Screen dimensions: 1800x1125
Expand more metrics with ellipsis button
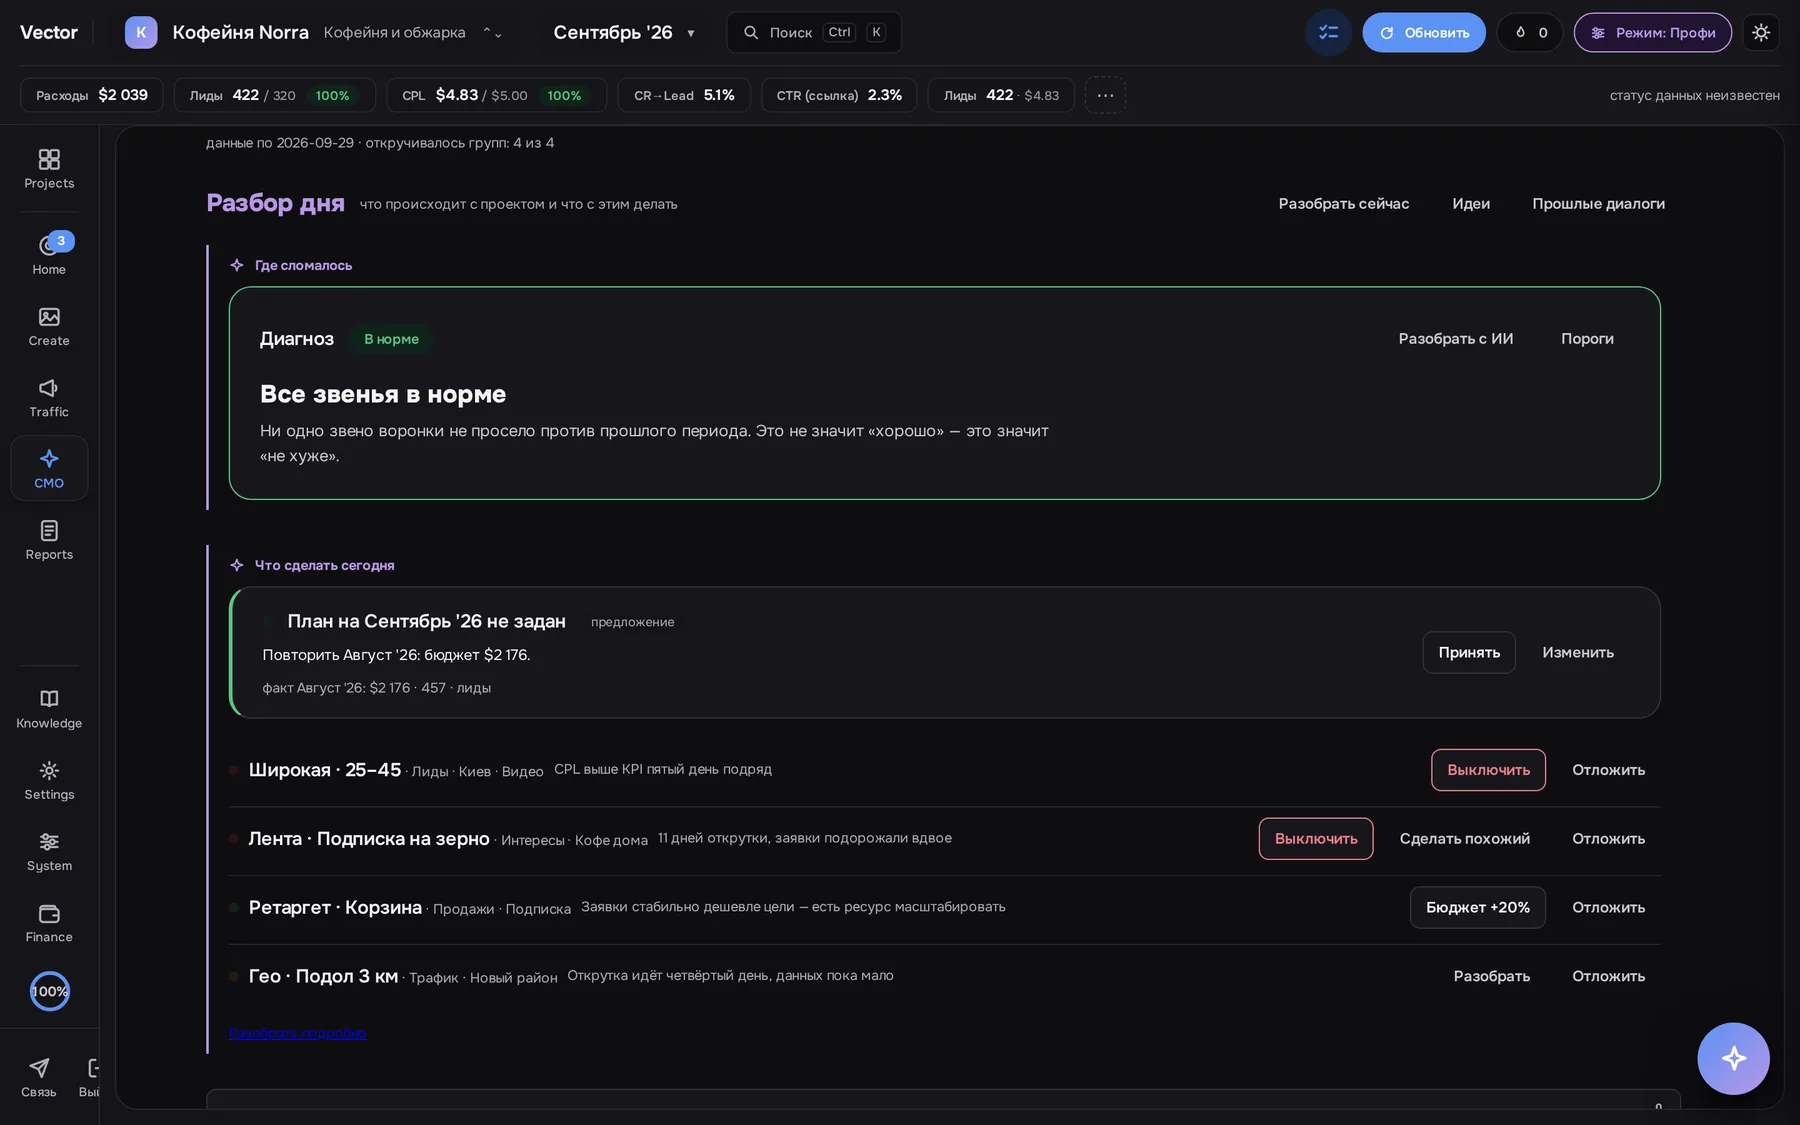pos(1105,95)
